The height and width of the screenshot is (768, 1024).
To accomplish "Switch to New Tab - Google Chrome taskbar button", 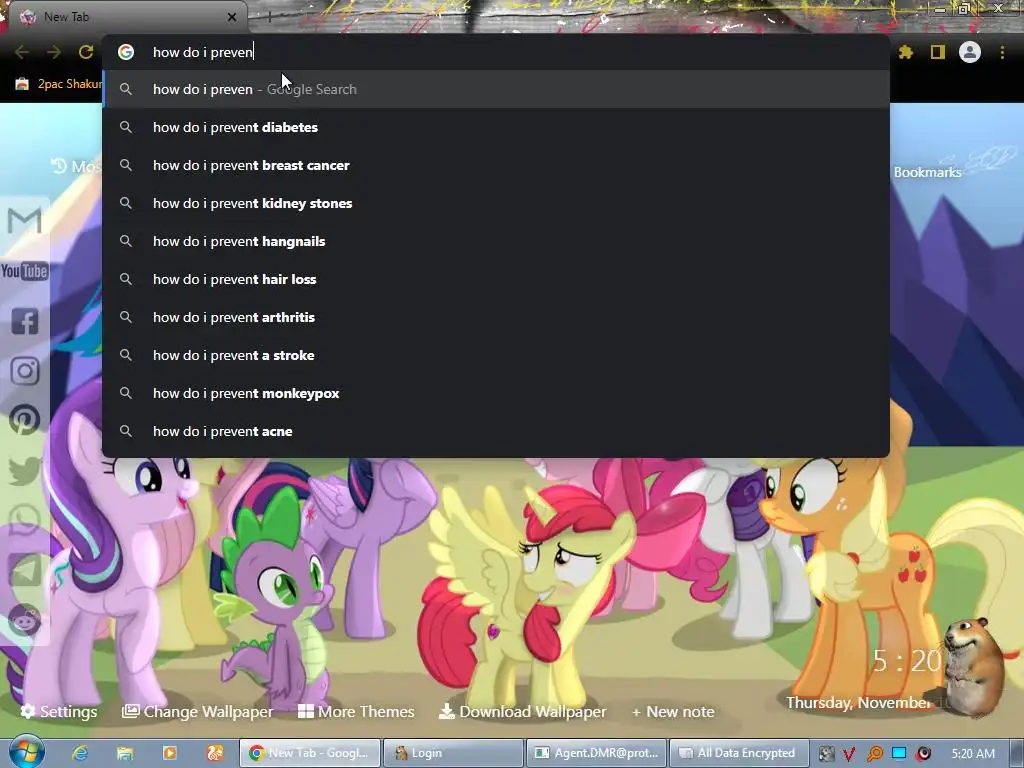I will pos(310,753).
